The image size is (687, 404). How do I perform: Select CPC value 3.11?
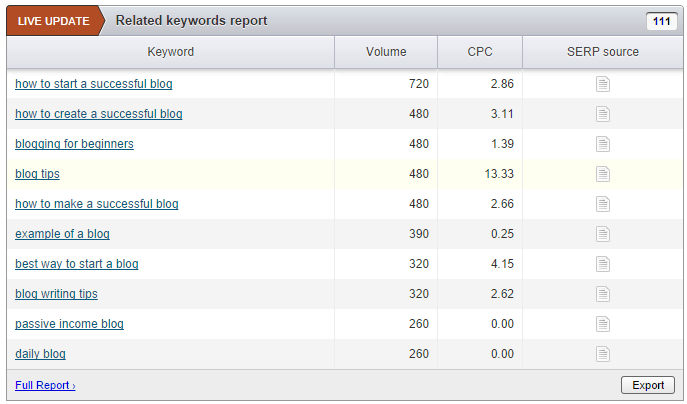pyautogui.click(x=502, y=114)
